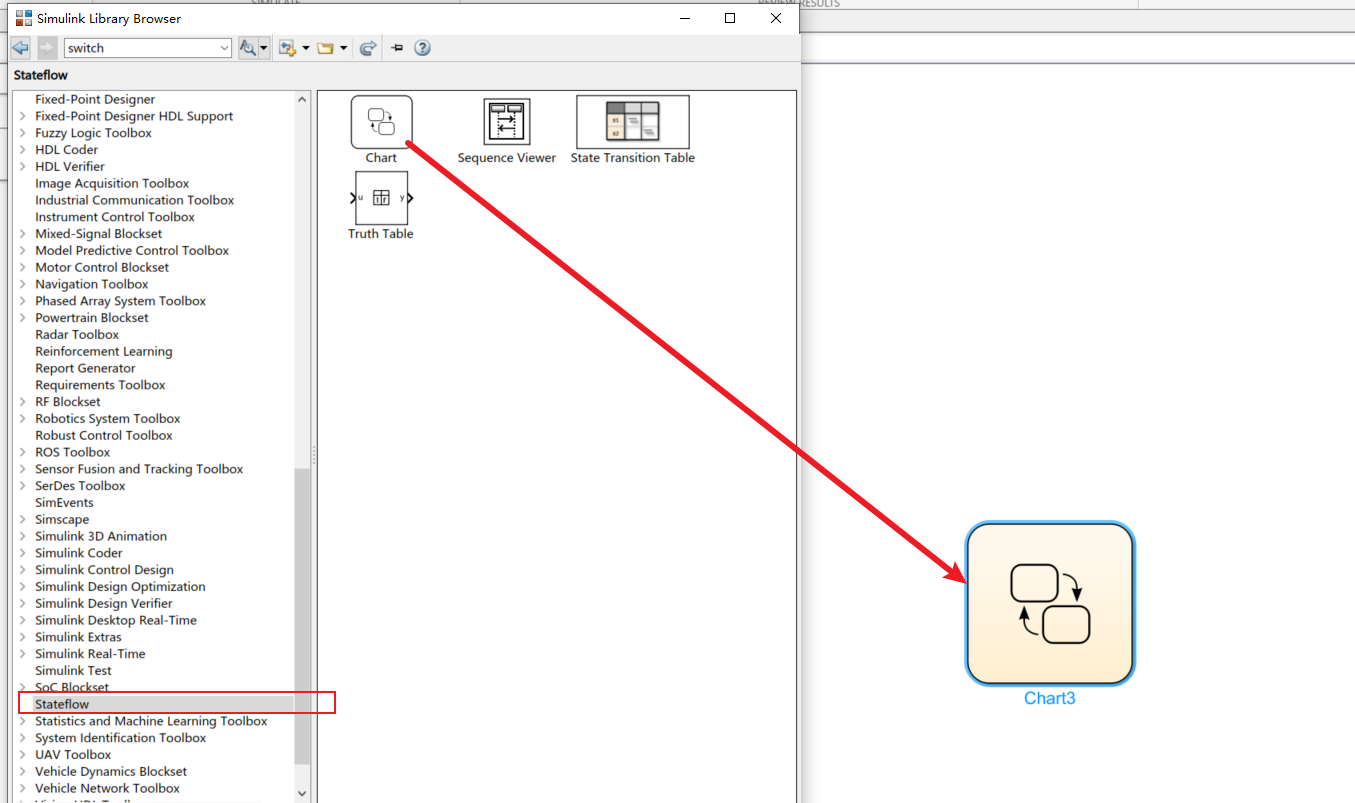
Task: Select Requirements Toolbox entry
Action: tap(100, 385)
